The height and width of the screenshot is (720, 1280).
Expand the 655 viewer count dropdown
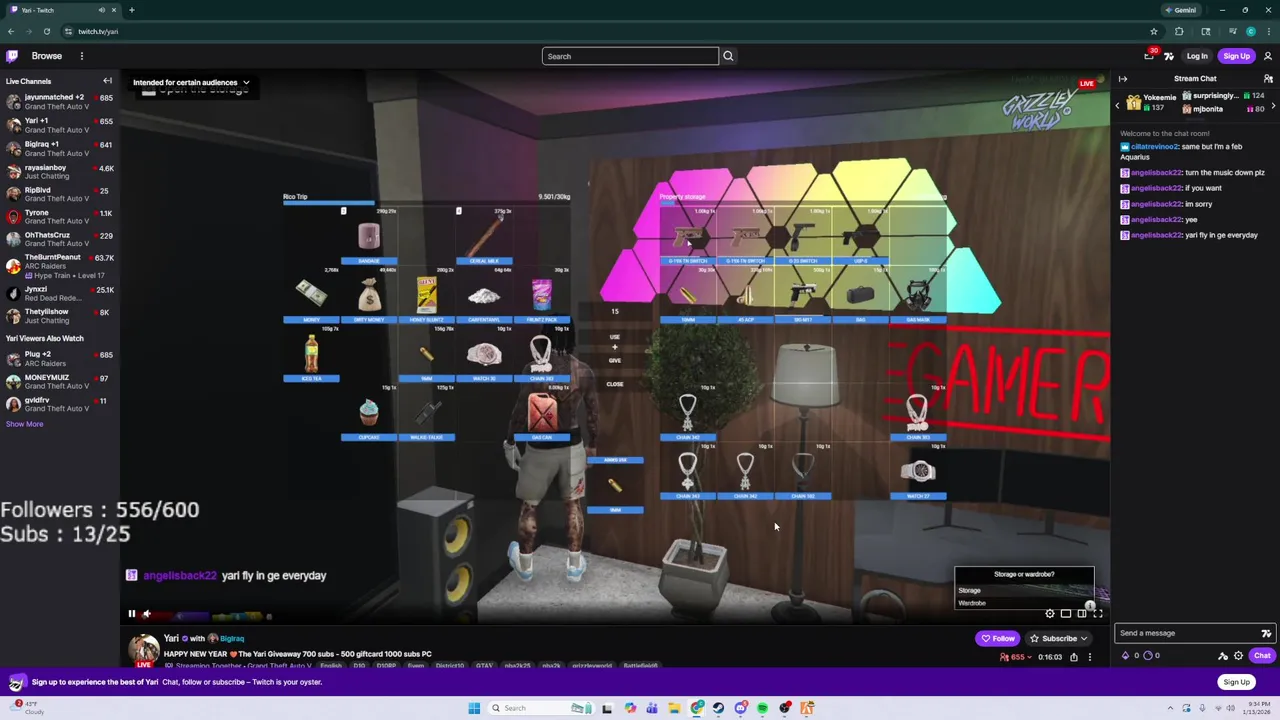click(1014, 657)
